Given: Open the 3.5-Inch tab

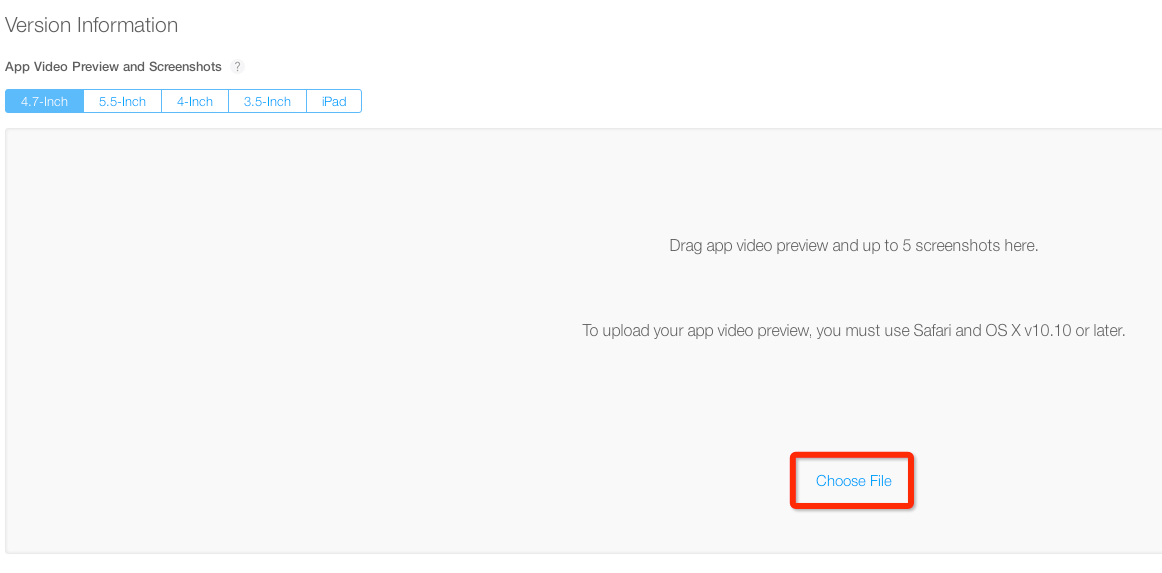Looking at the screenshot, I should [x=268, y=102].
